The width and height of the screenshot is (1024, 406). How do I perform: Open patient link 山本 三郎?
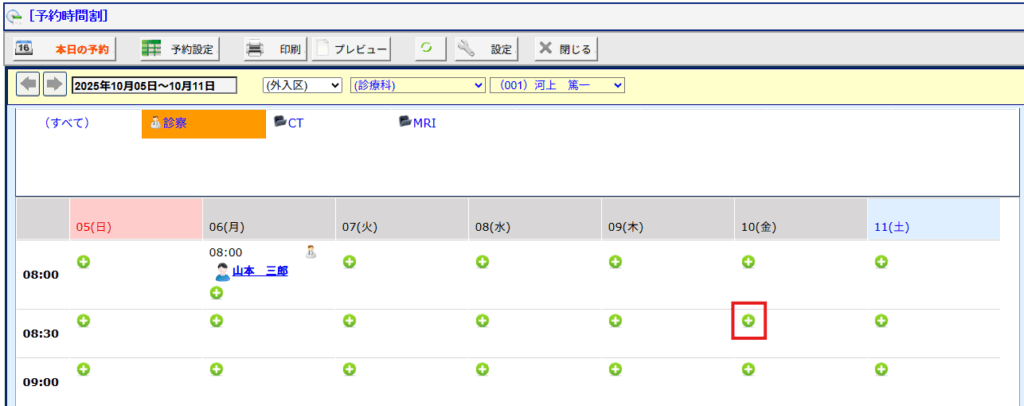(x=259, y=271)
